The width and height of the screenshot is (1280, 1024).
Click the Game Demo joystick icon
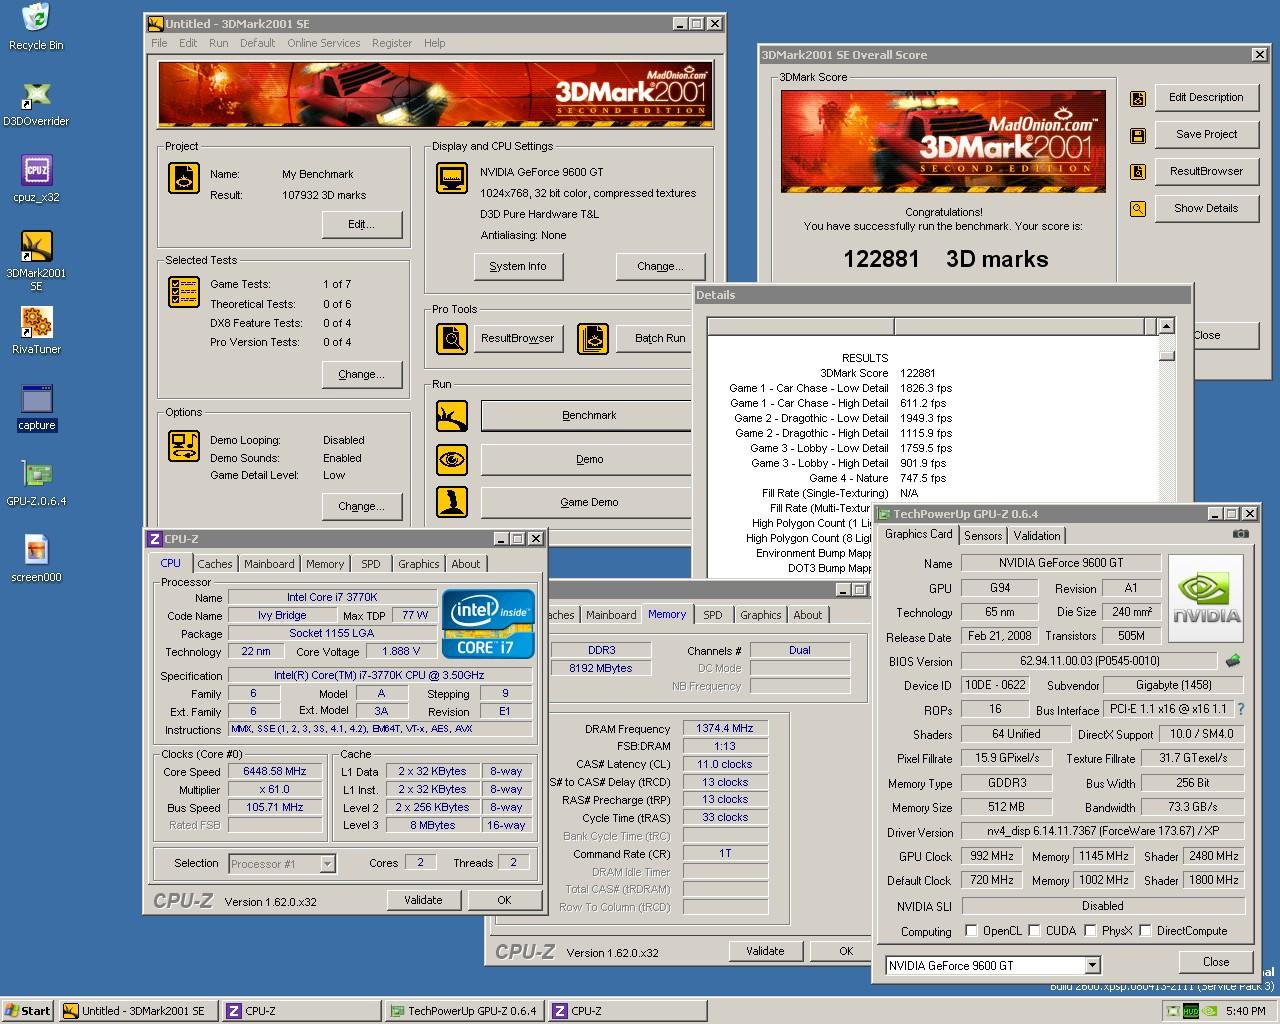[452, 502]
